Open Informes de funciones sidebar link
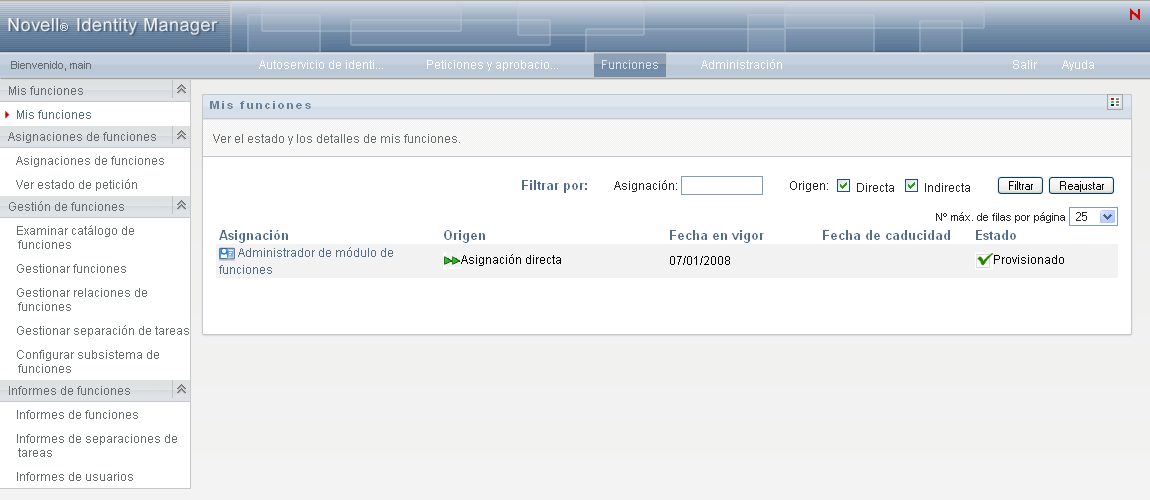Viewport: 1150px width, 500px height. tap(77, 415)
